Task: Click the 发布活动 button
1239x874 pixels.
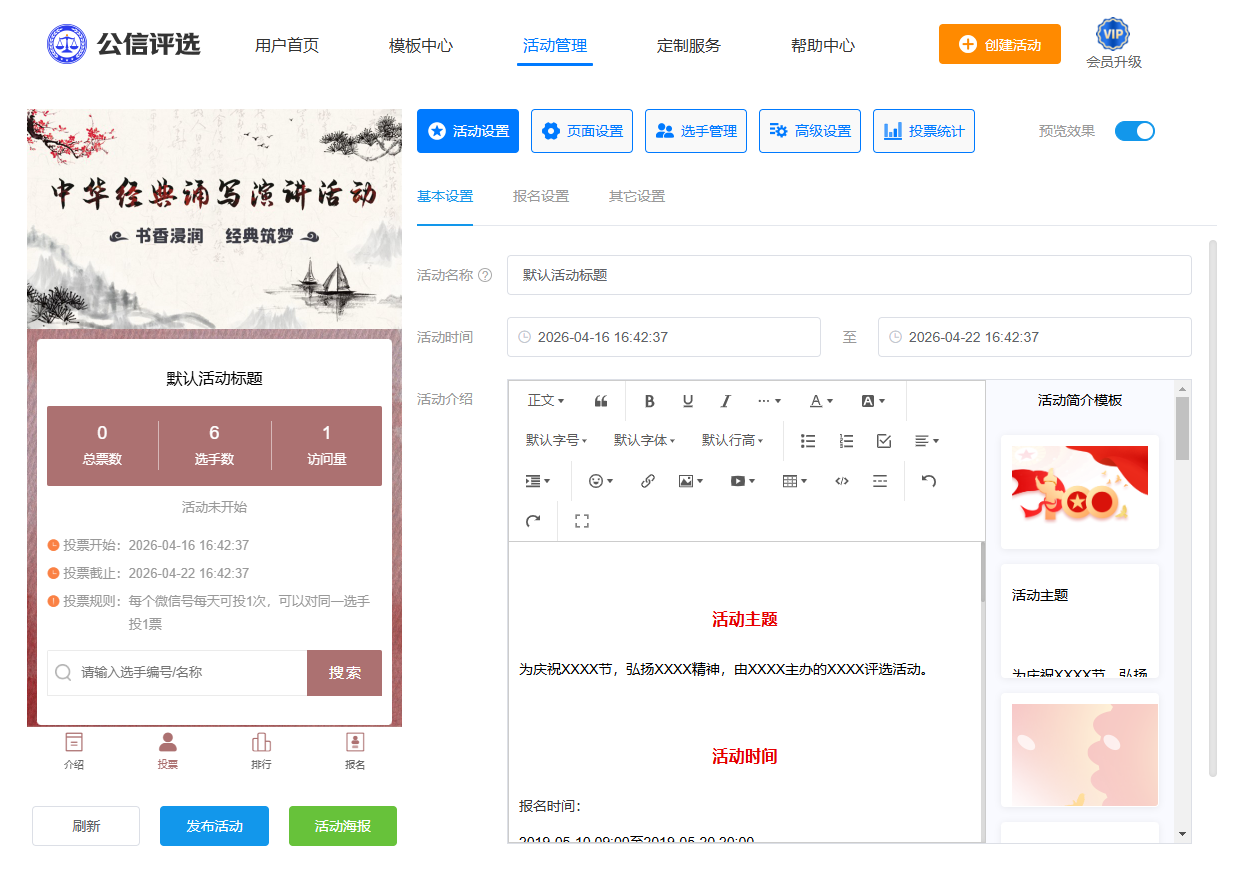Action: pos(214,826)
